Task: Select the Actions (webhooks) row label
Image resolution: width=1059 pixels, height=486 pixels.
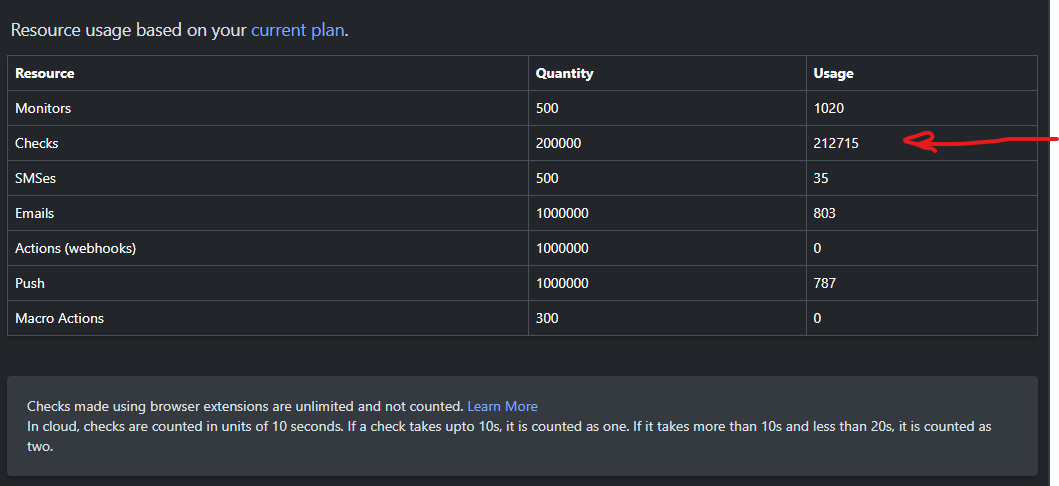Action: pos(75,248)
